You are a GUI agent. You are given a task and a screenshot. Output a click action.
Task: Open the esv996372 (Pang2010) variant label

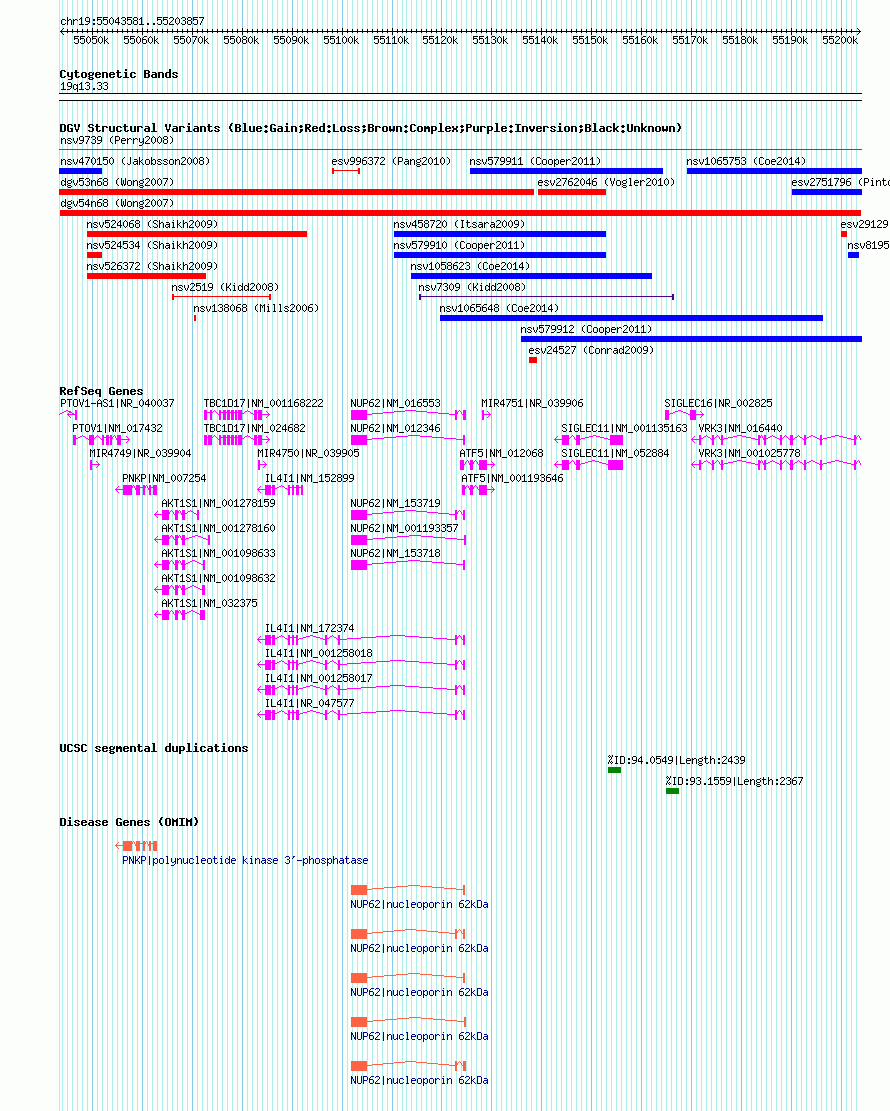pyautogui.click(x=391, y=161)
